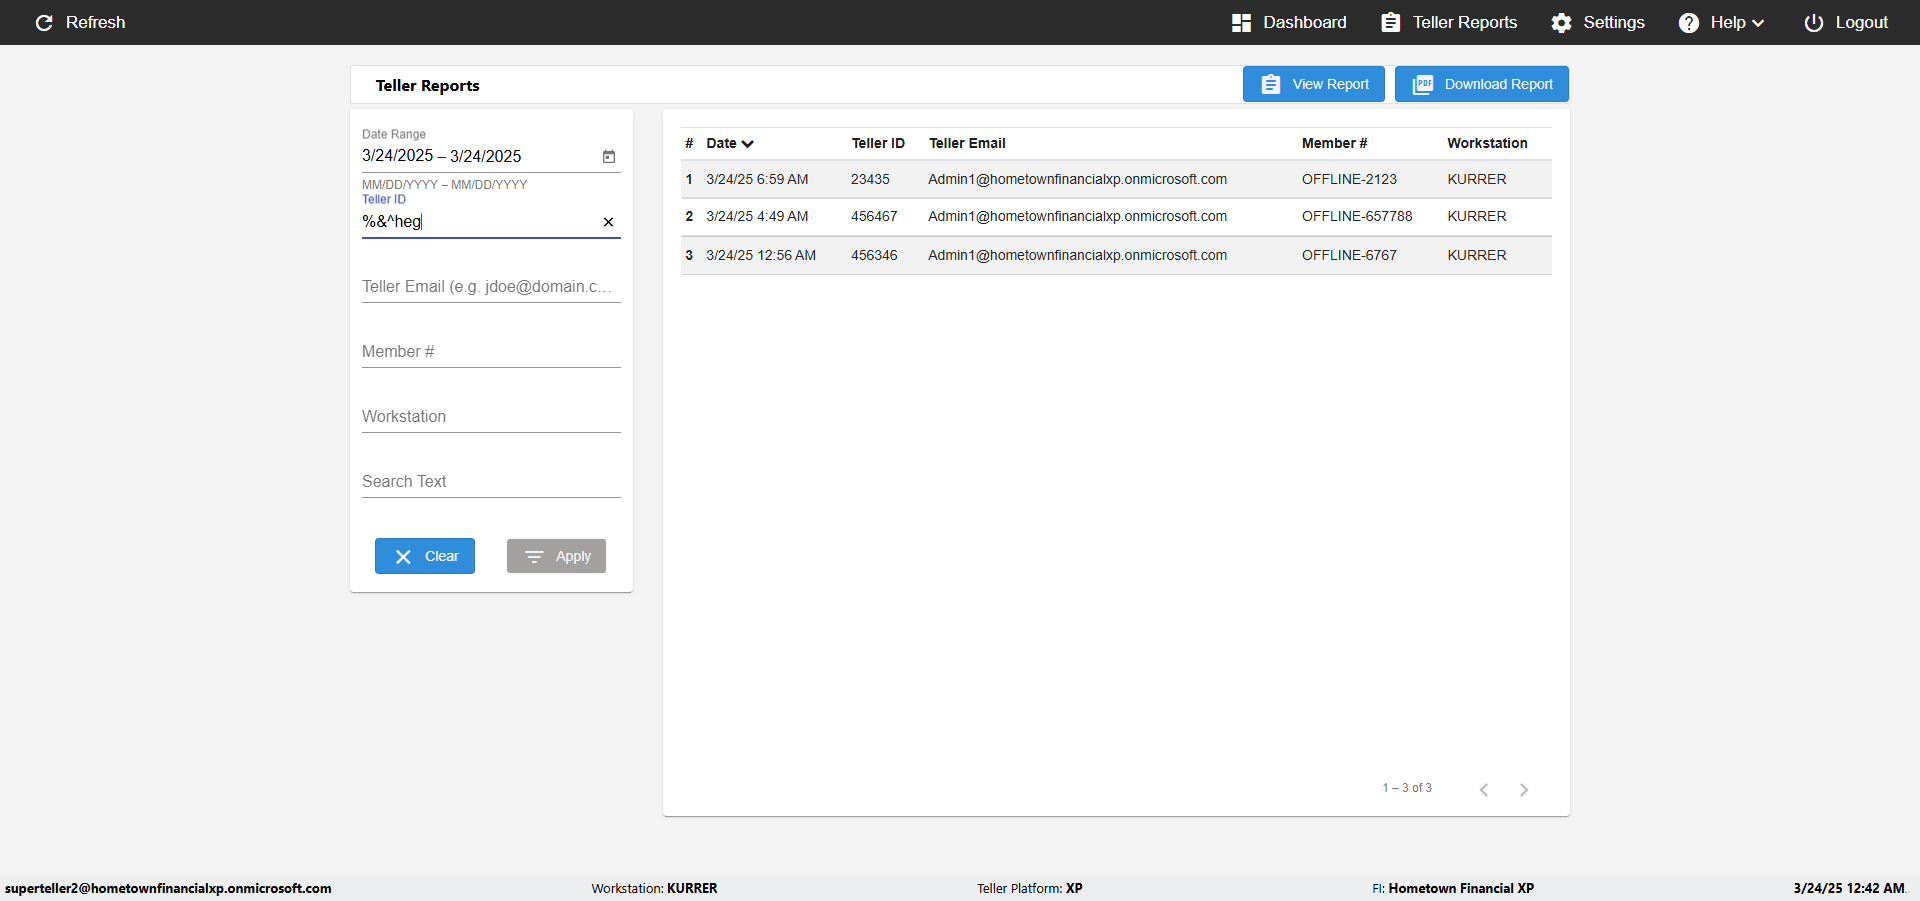Click the Logout power icon

click(x=1813, y=22)
